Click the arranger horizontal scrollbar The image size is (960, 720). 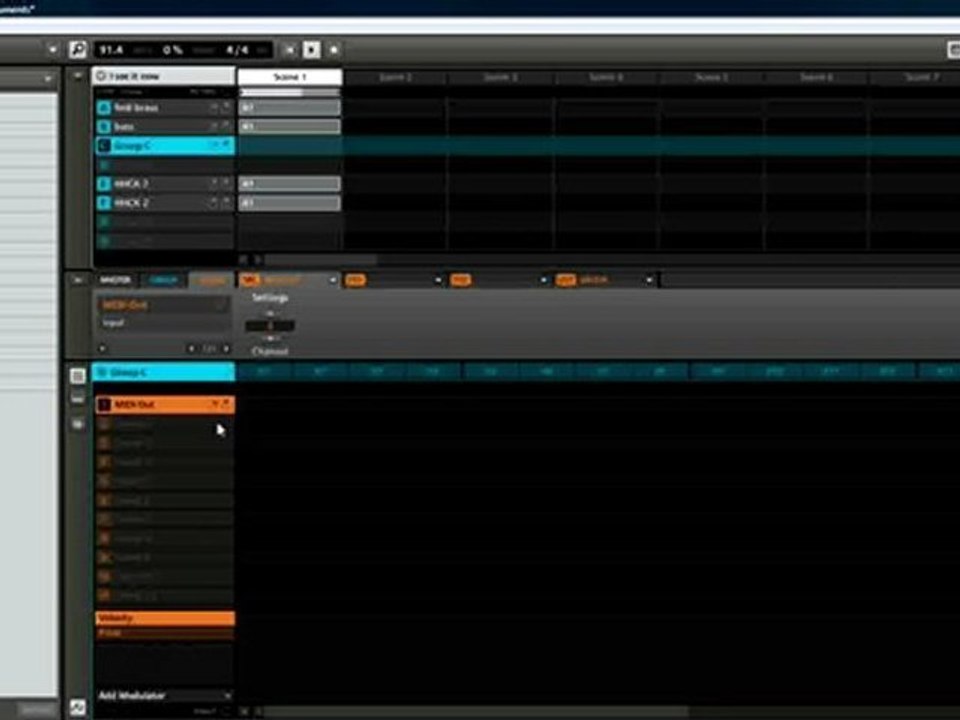click(321, 260)
